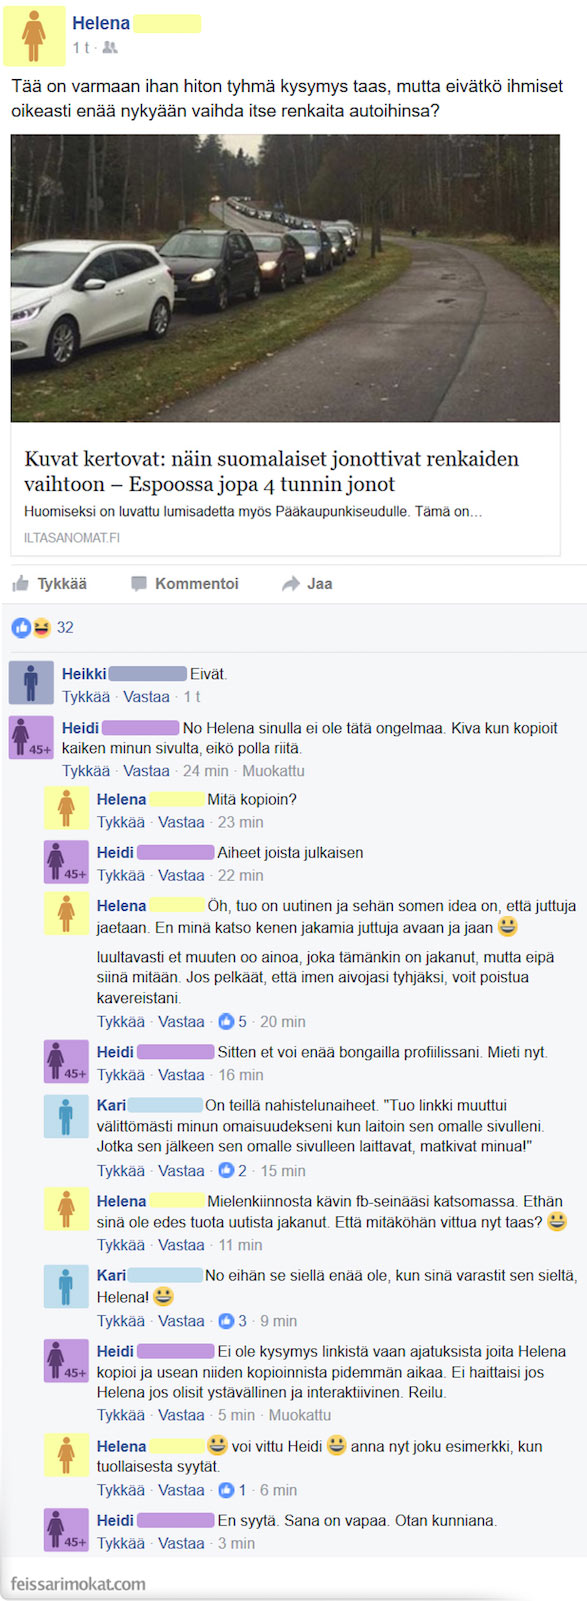Click Tykkää under Heikki's comment Eivät
The width and height of the screenshot is (587, 1601).
click(x=86, y=697)
